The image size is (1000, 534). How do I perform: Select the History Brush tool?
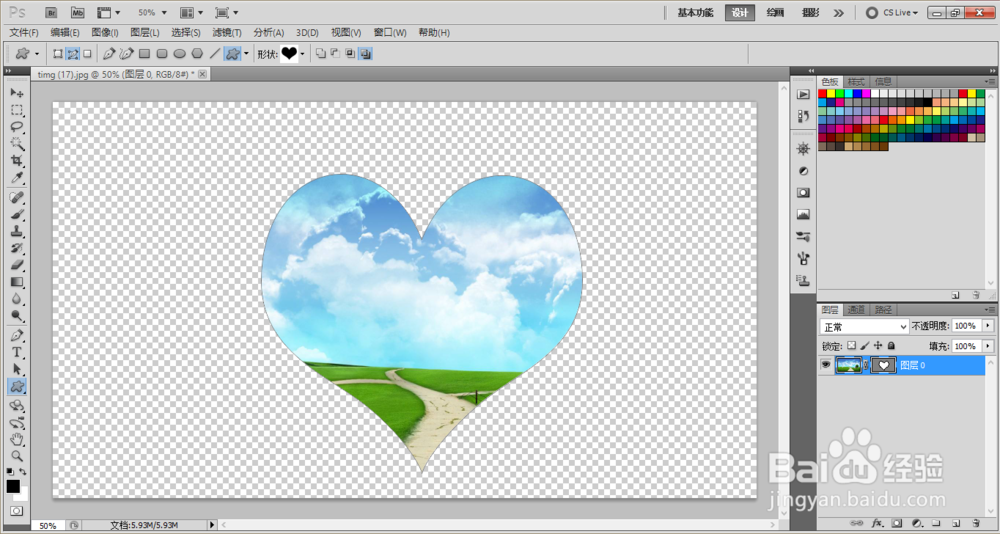17,248
